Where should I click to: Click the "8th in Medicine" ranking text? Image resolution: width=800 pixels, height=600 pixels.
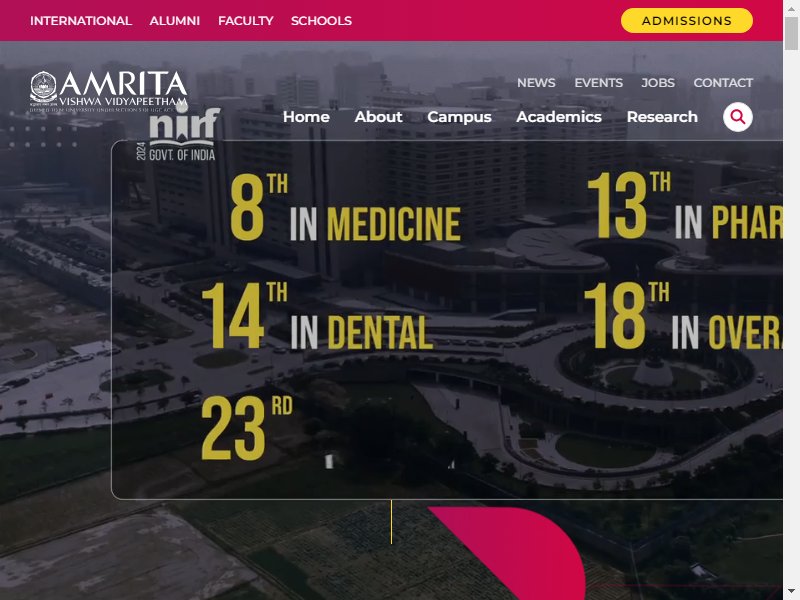click(x=345, y=207)
